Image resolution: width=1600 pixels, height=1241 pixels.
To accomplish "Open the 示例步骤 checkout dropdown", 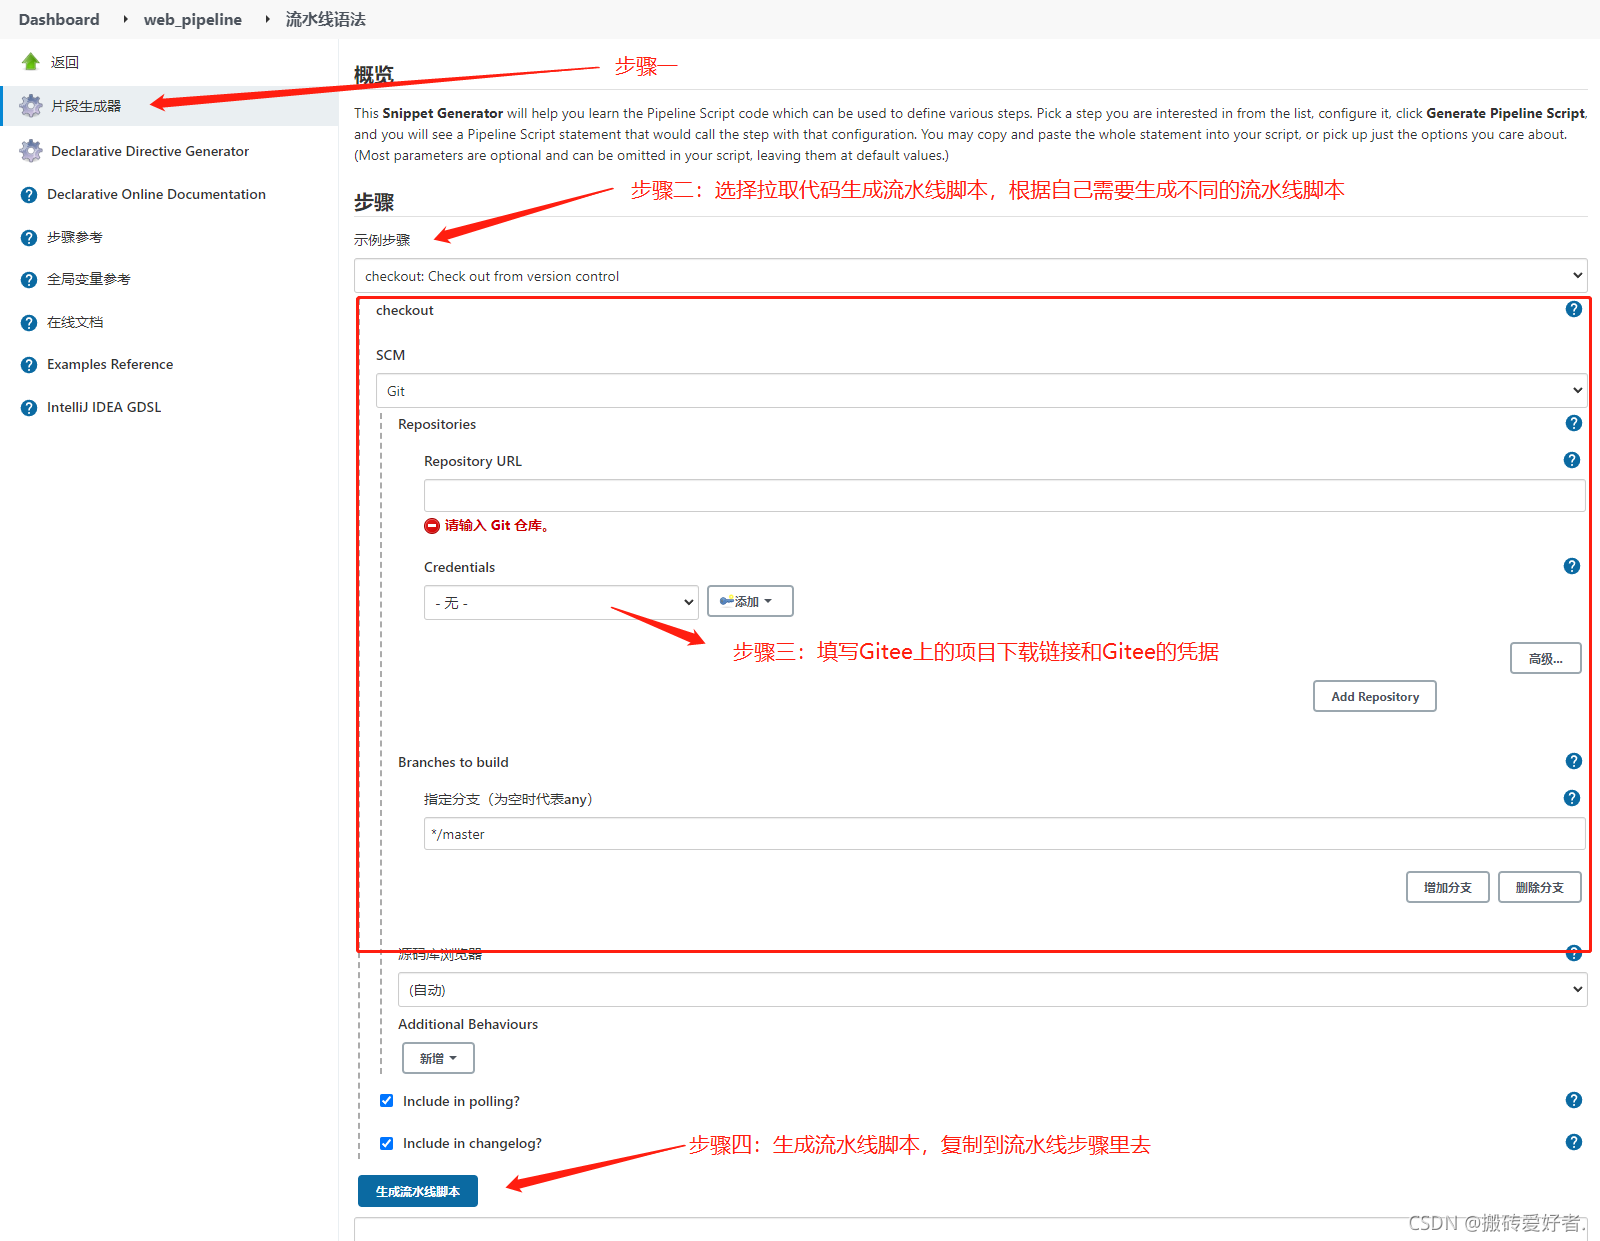I will pos(970,276).
